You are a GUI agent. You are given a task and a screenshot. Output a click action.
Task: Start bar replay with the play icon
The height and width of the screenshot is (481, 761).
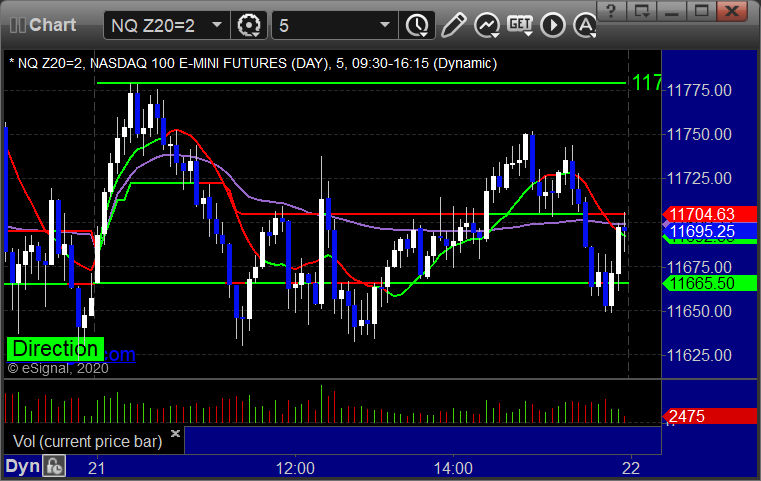(x=553, y=25)
